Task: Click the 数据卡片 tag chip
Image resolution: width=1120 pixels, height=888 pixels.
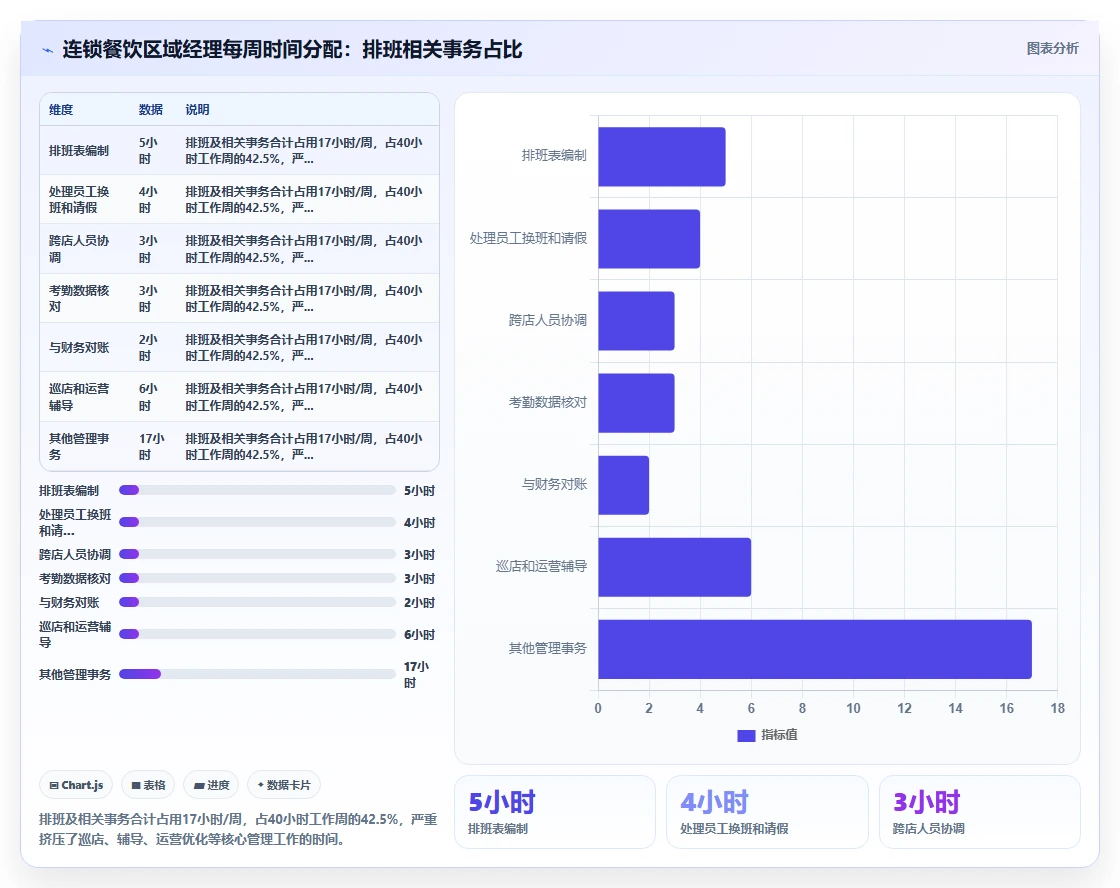Action: pos(284,785)
